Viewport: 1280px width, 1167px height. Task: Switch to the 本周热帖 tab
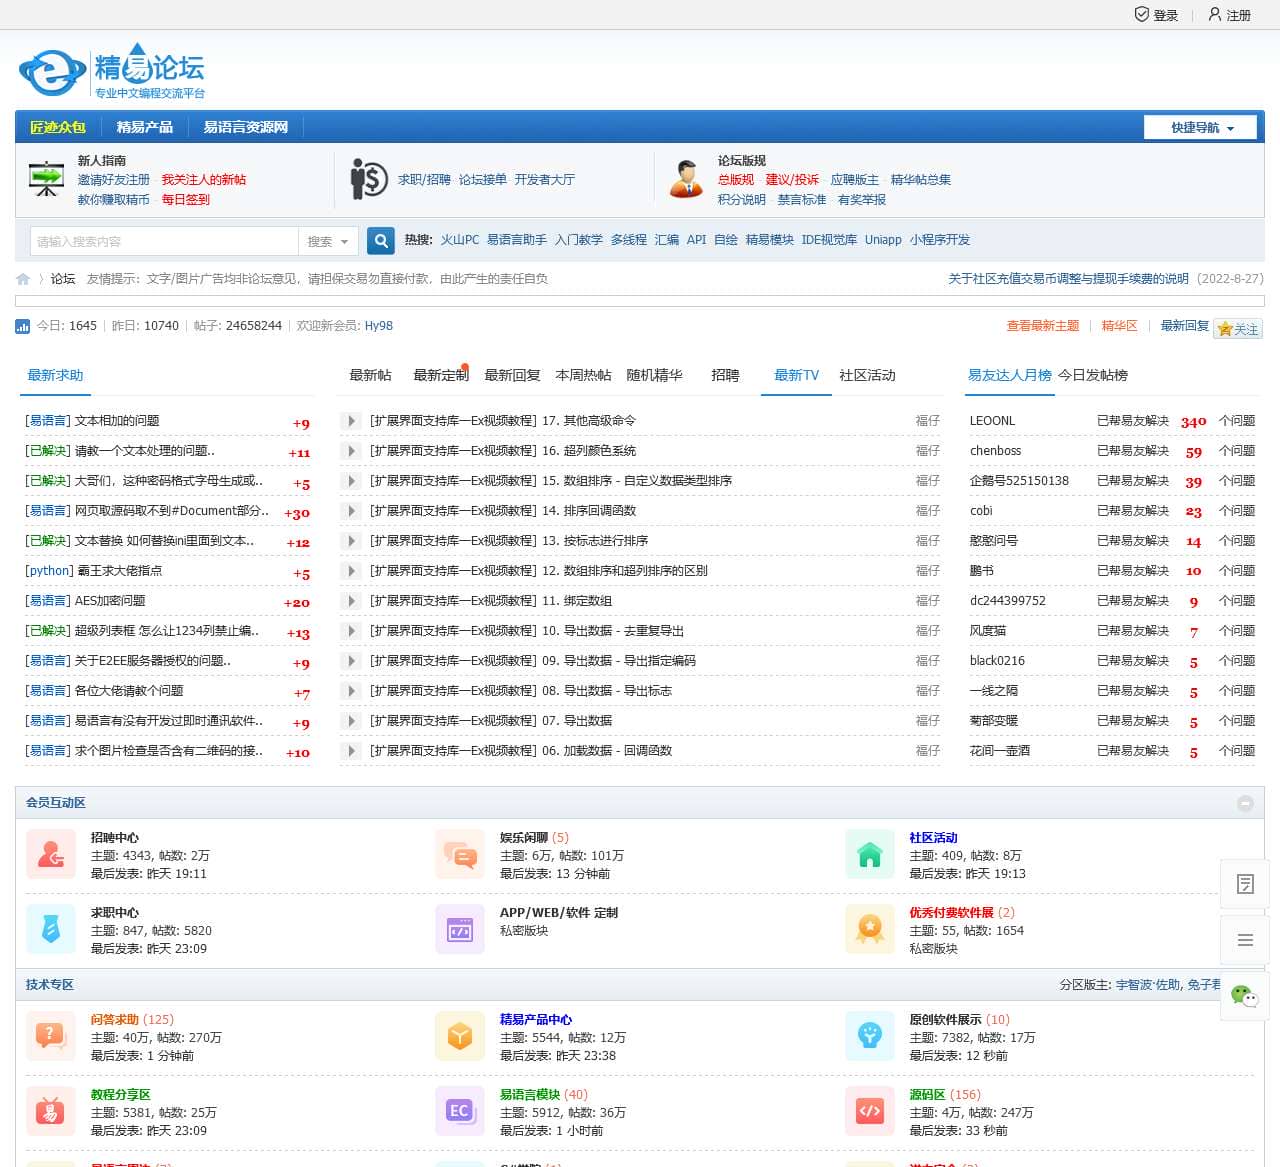click(x=583, y=375)
